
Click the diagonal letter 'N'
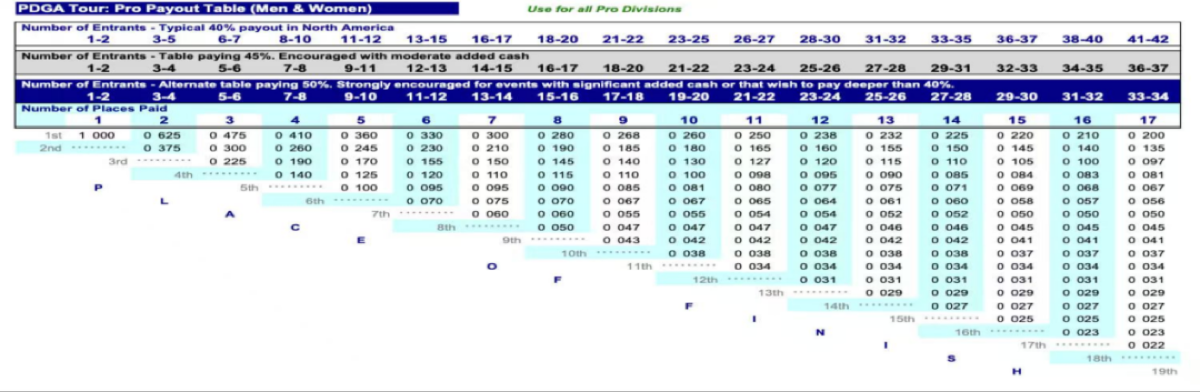coord(819,331)
